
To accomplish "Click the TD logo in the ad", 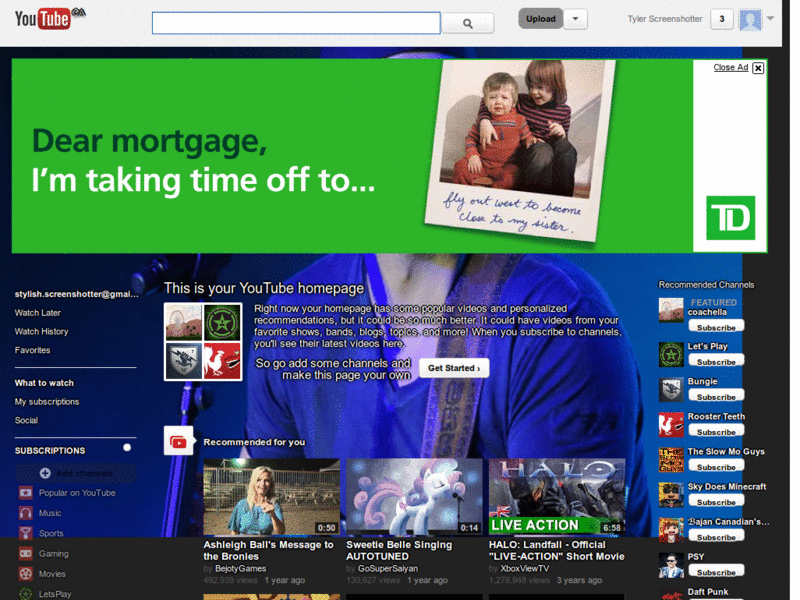I will pyautogui.click(x=730, y=218).
